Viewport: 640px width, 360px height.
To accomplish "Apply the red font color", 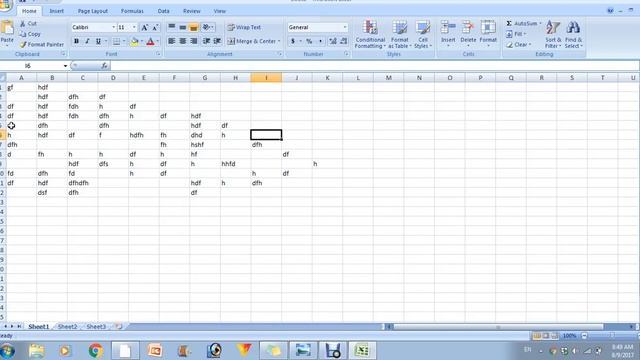I will tap(150, 41).
